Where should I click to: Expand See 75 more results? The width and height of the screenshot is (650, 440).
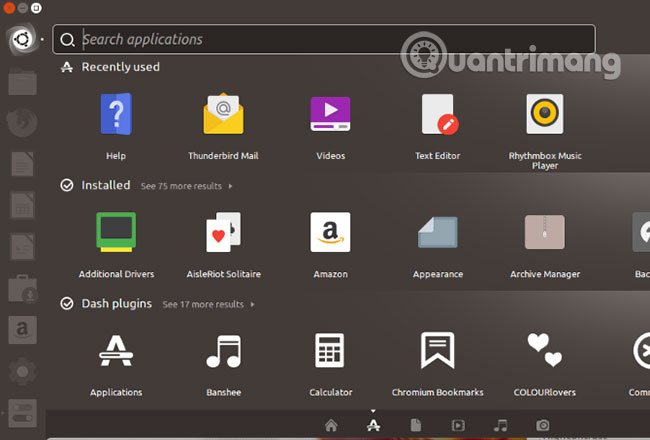click(x=186, y=186)
